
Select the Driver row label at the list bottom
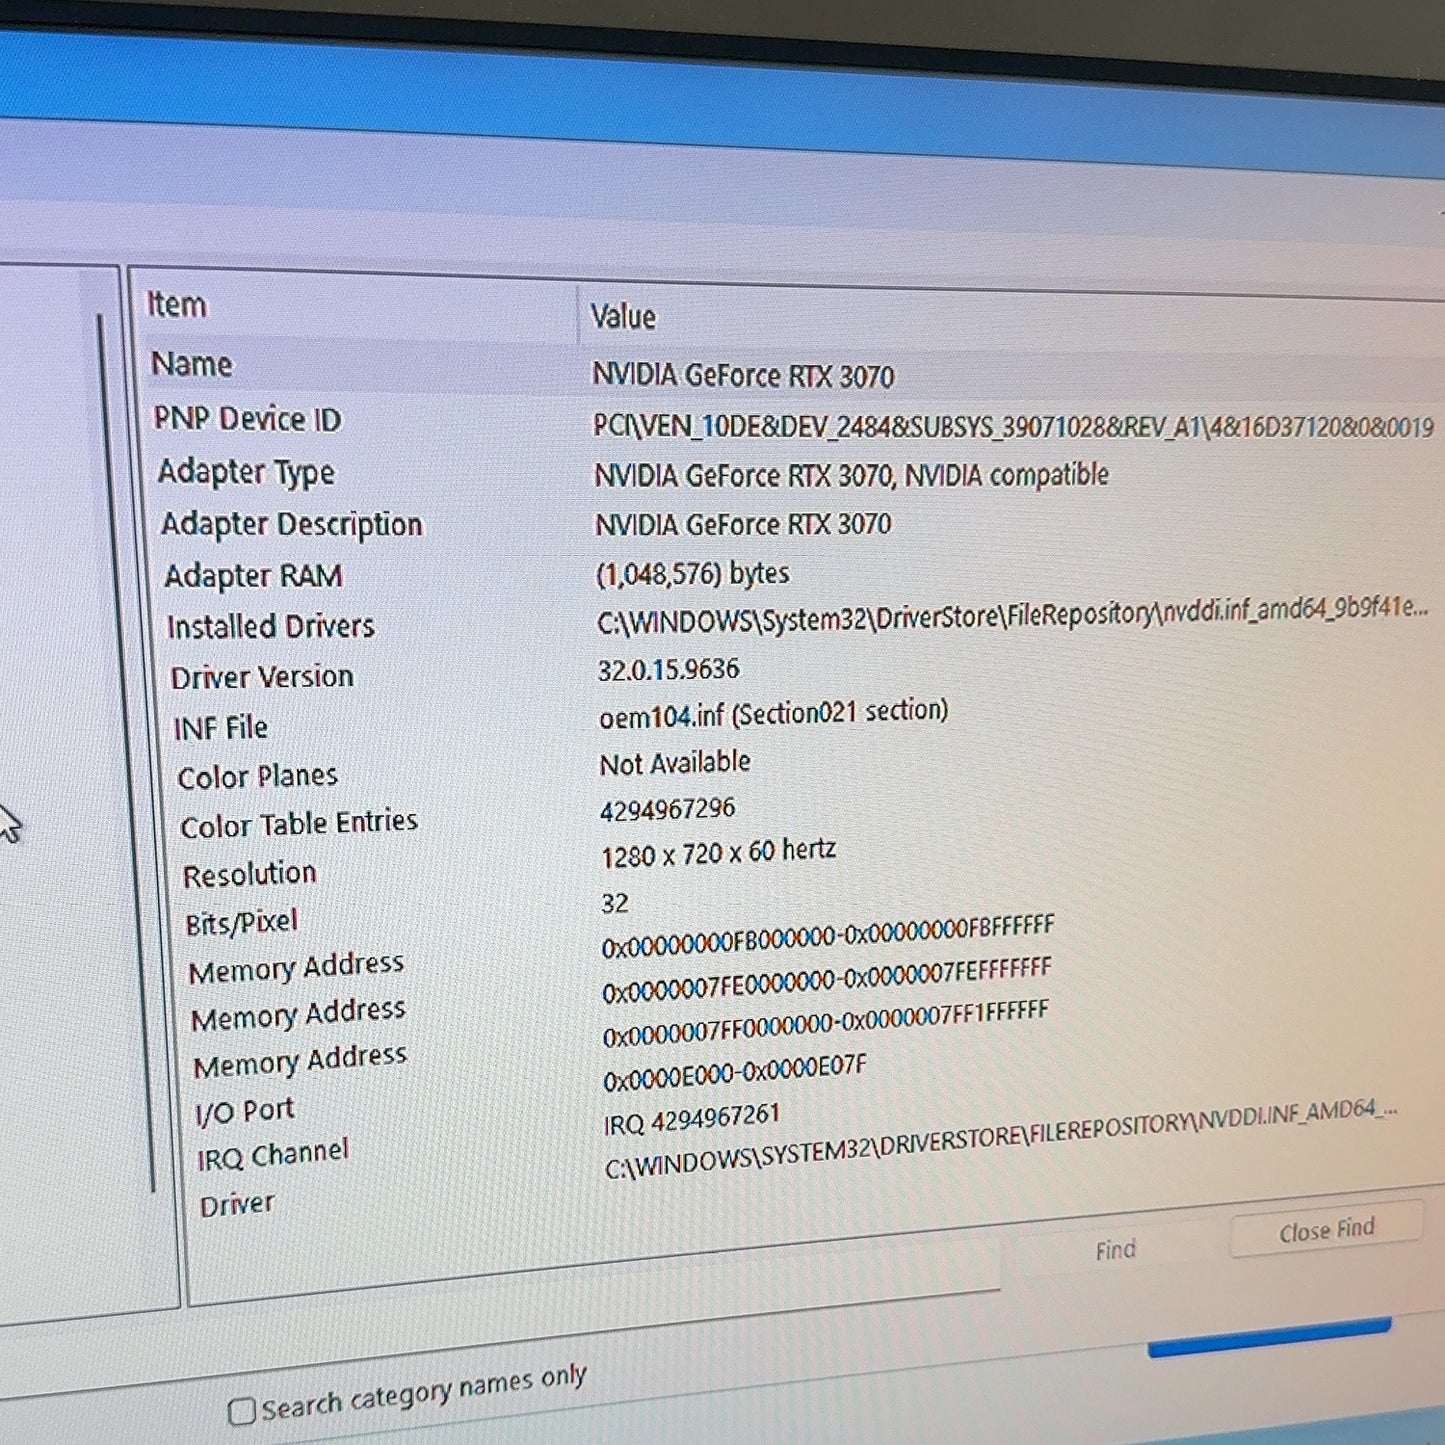coord(237,1205)
